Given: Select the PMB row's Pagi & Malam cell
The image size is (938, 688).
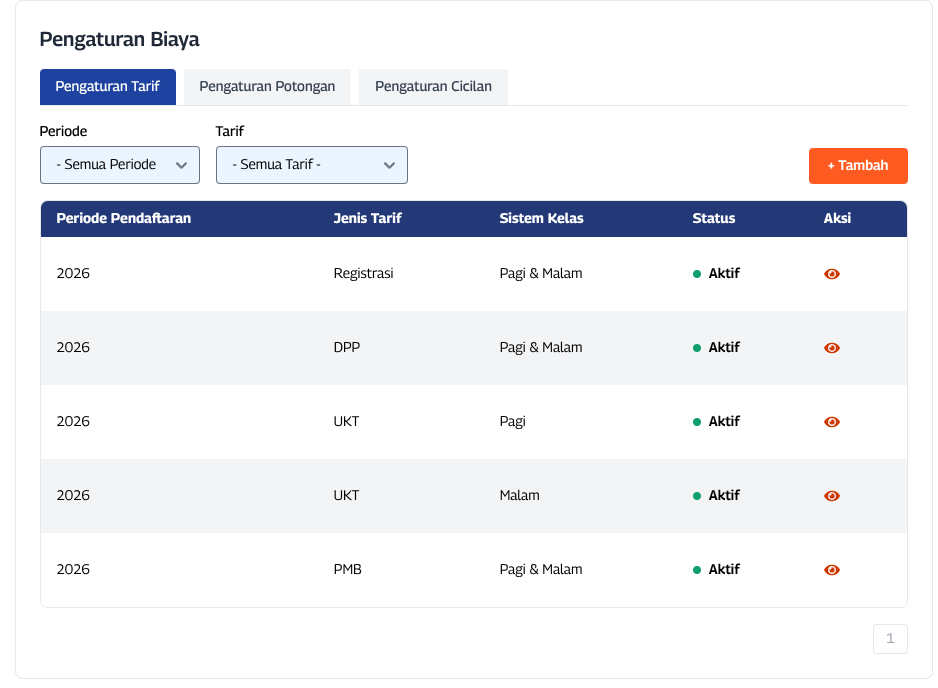Looking at the screenshot, I should 540,570.
